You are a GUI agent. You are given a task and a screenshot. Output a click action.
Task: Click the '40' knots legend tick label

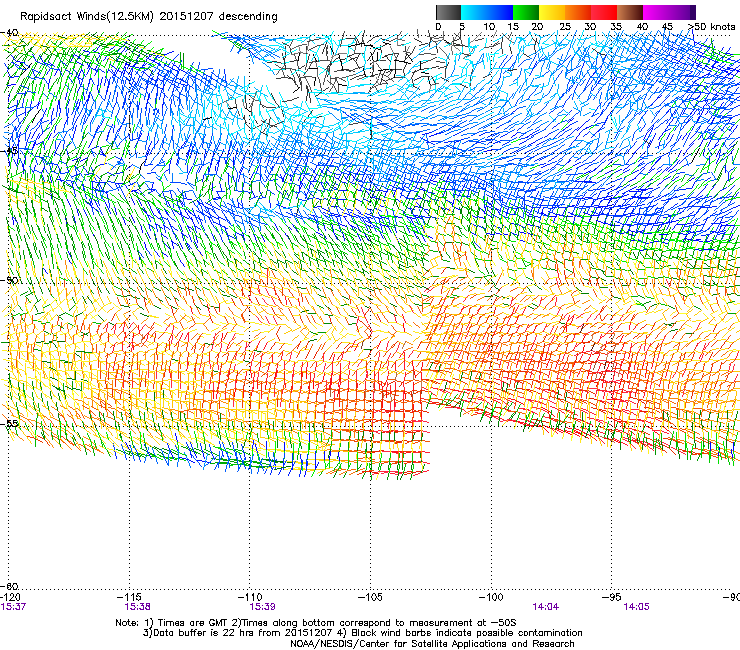coord(643,27)
